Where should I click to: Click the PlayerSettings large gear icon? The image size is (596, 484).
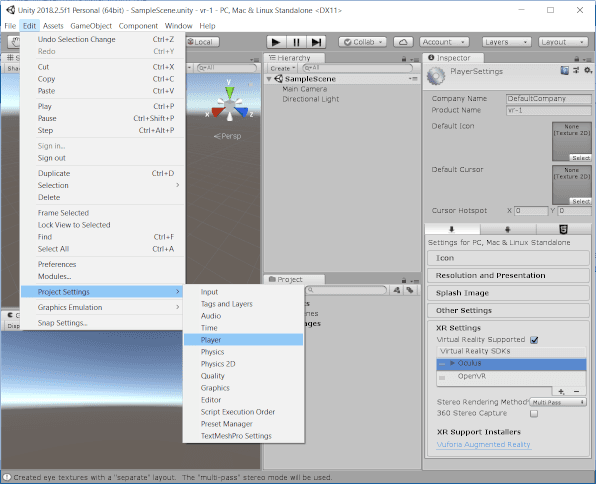coord(436,76)
